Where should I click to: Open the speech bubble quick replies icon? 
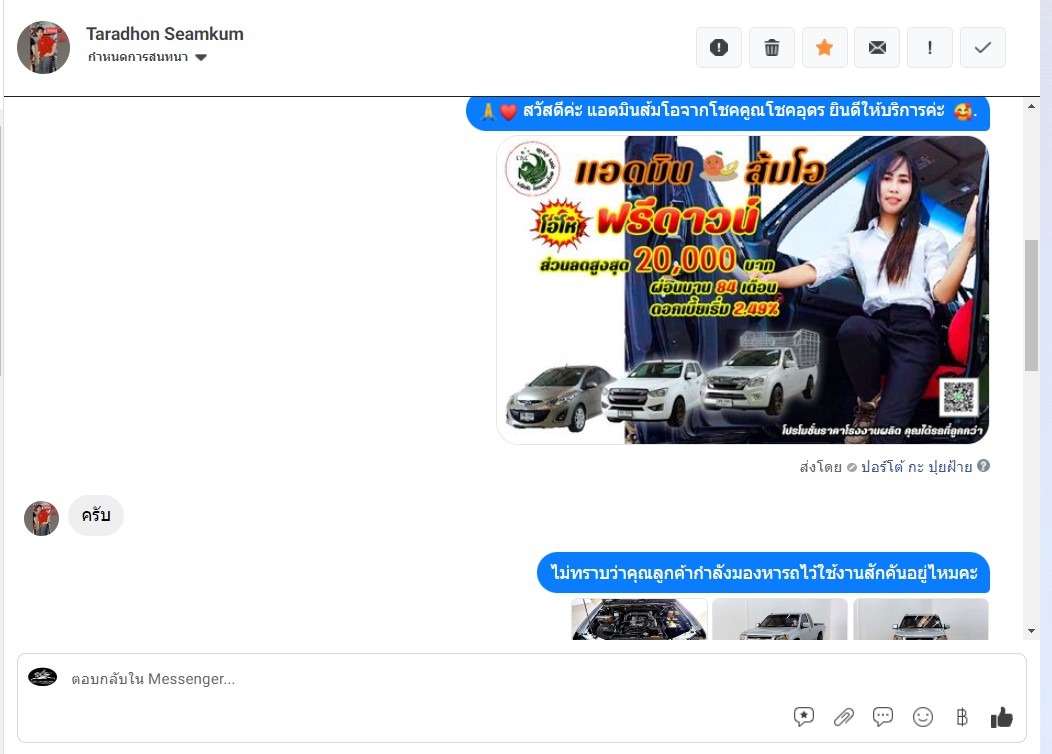[883, 717]
